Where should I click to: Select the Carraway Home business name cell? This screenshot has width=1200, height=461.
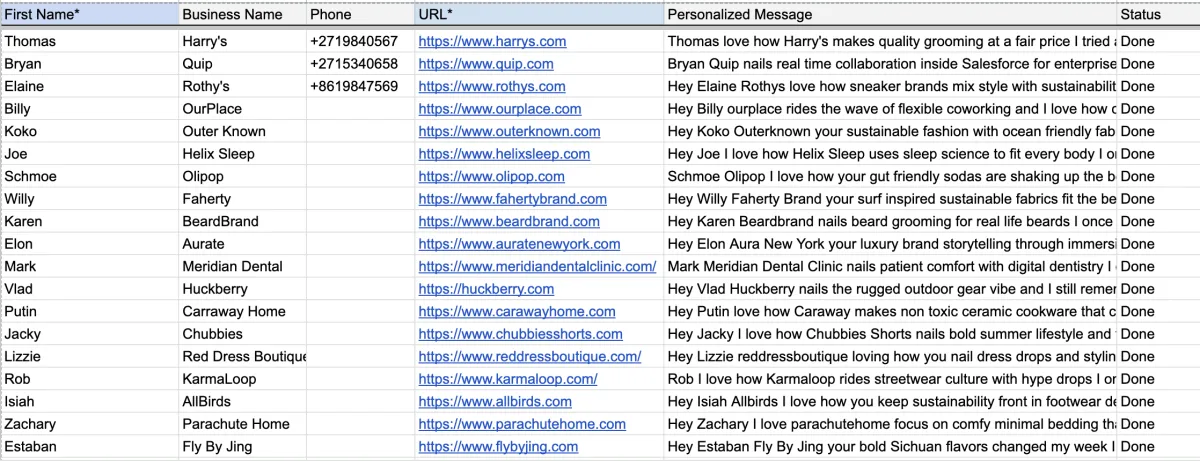click(242, 311)
